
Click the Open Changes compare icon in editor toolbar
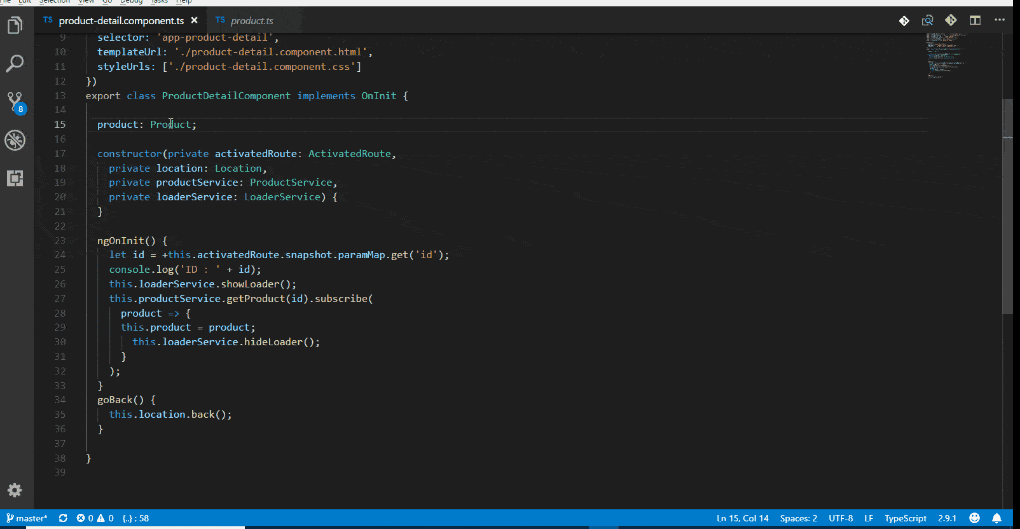click(x=928, y=21)
